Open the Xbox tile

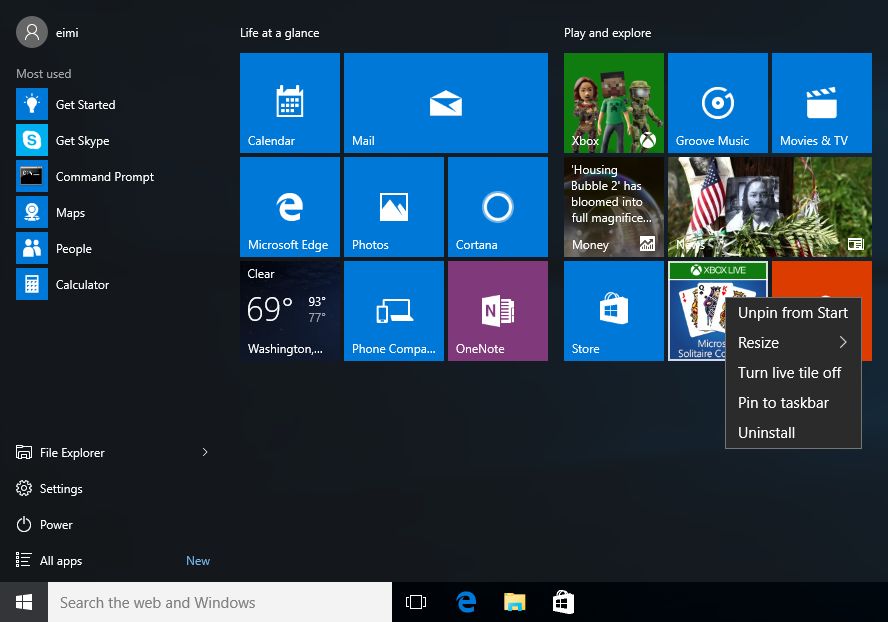point(613,103)
